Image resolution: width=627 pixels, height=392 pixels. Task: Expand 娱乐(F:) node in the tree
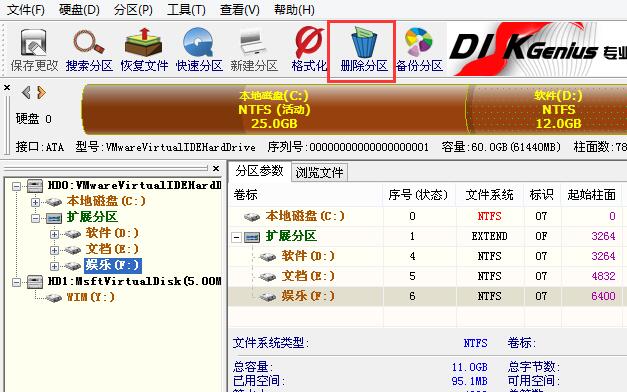coord(54,266)
